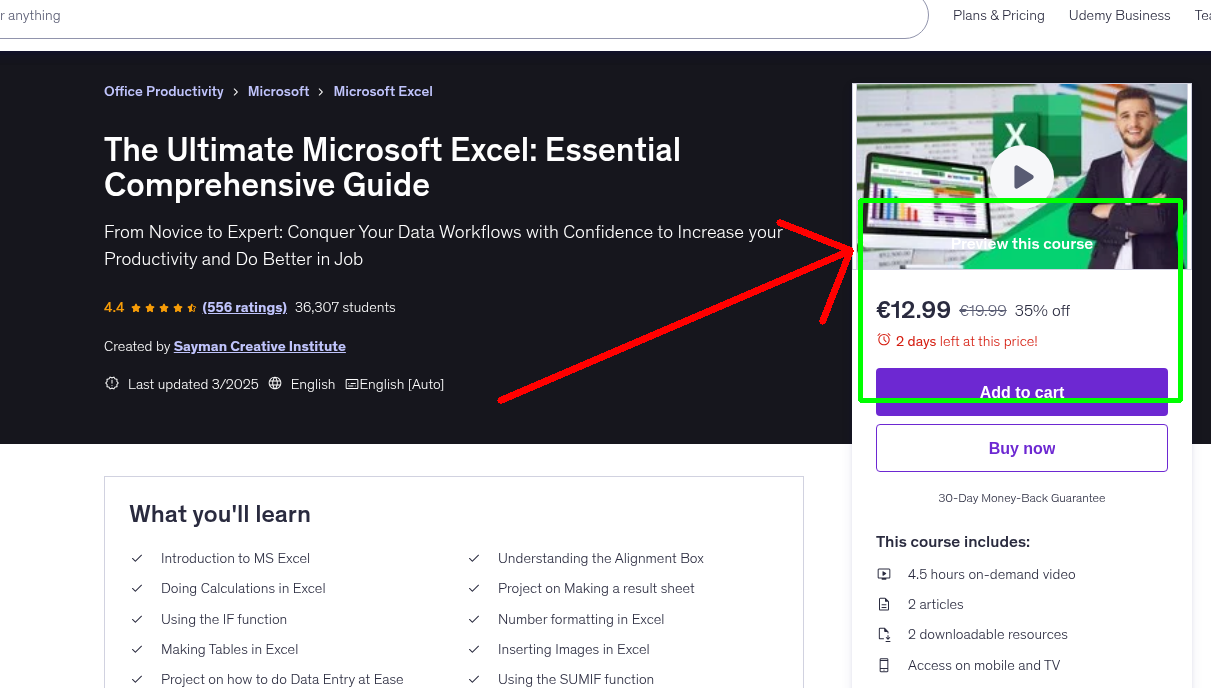Open Udemy Business menu item
Screen dimensions: 1211x688
(x=1119, y=15)
